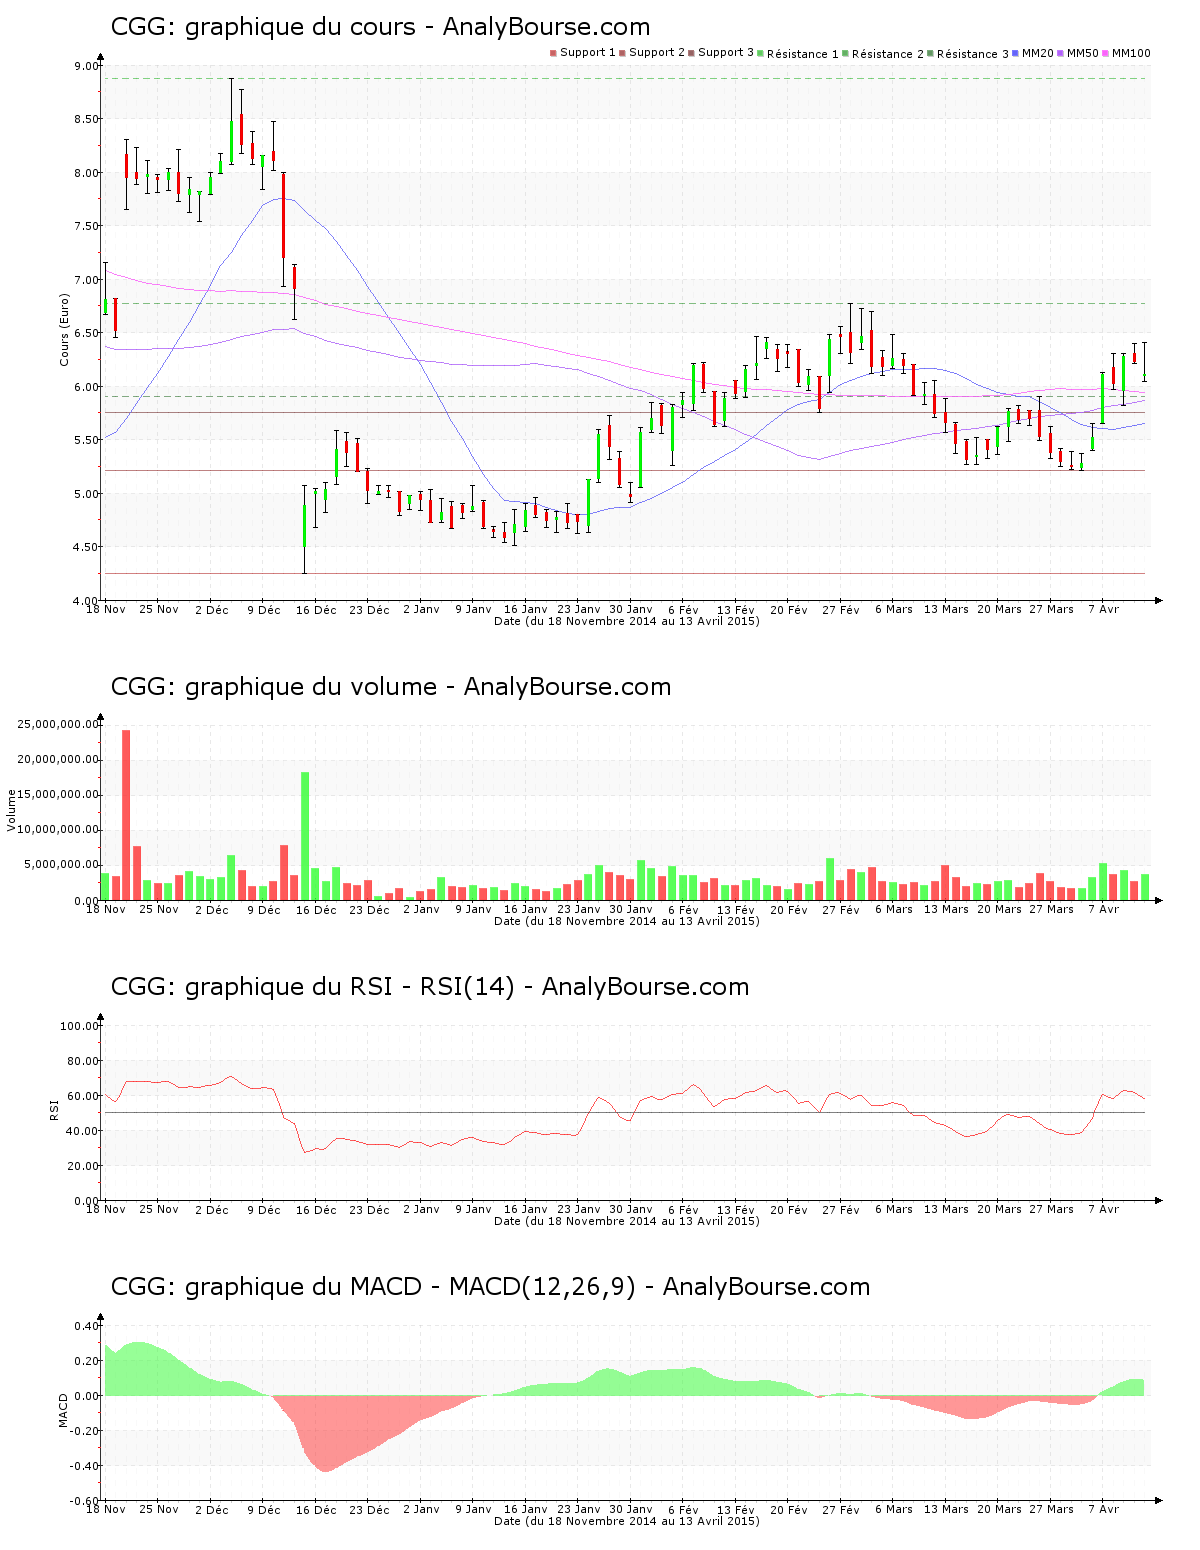This screenshot has width=1200, height=1550.
Task: Click the Résistance 1 legend entry
Action: [798, 54]
